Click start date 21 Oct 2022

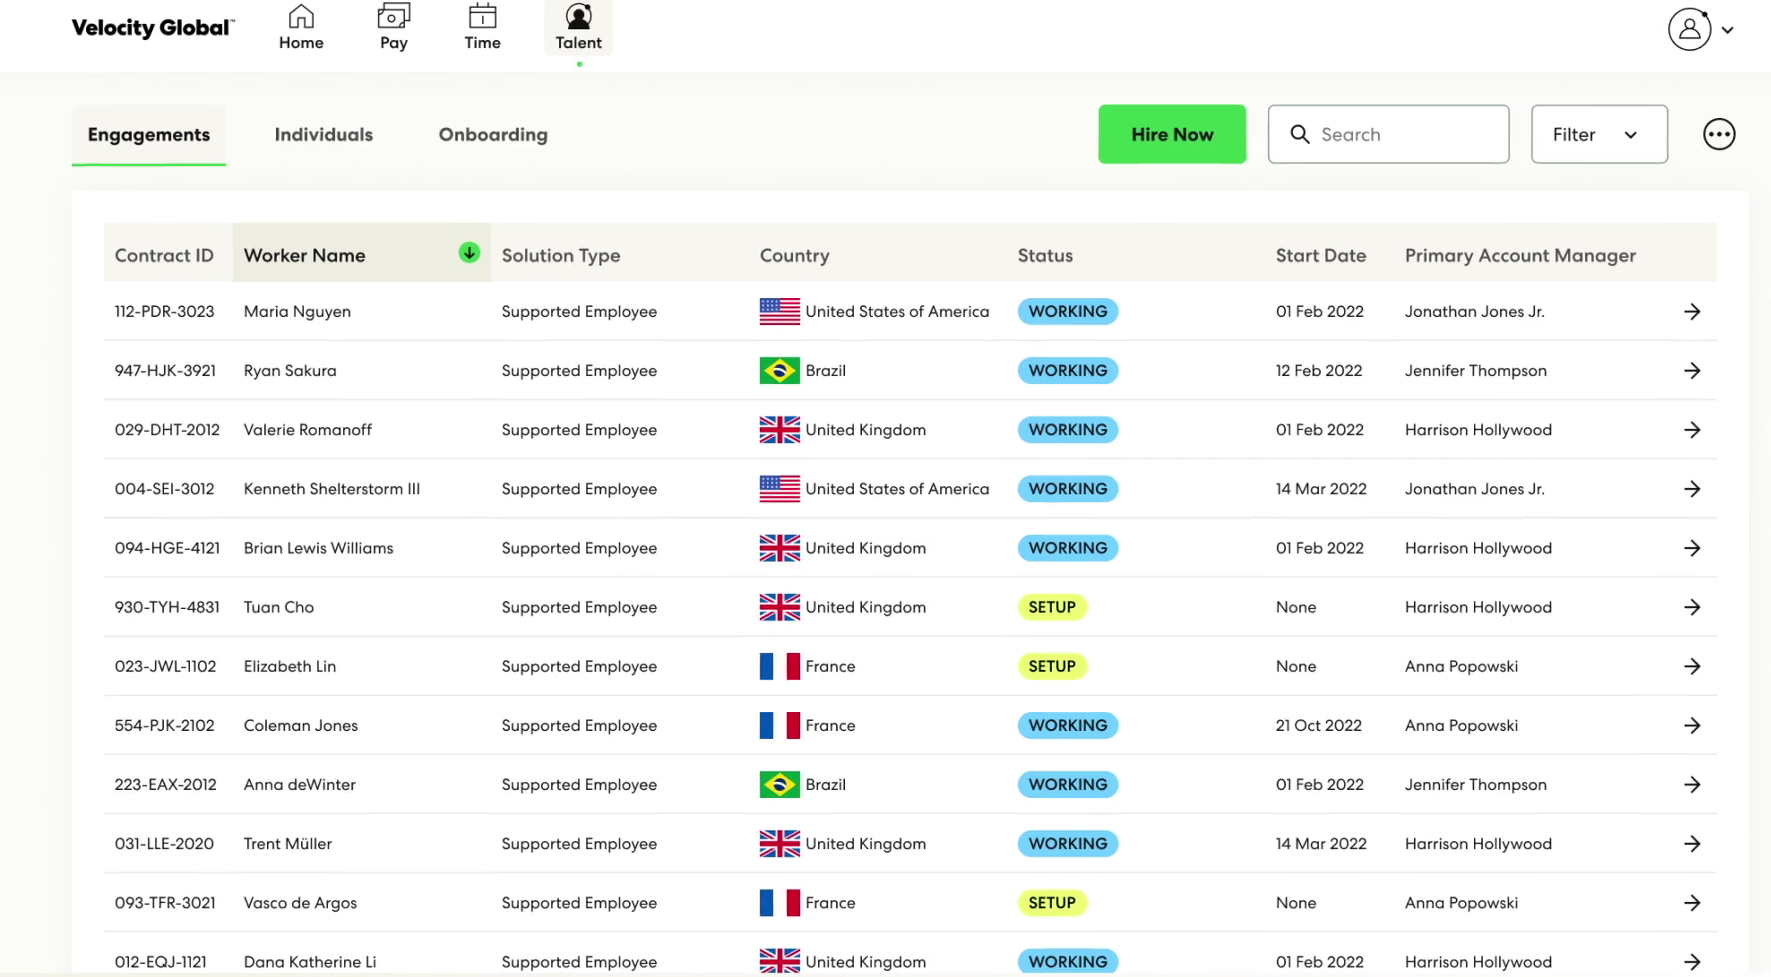pyautogui.click(x=1318, y=726)
